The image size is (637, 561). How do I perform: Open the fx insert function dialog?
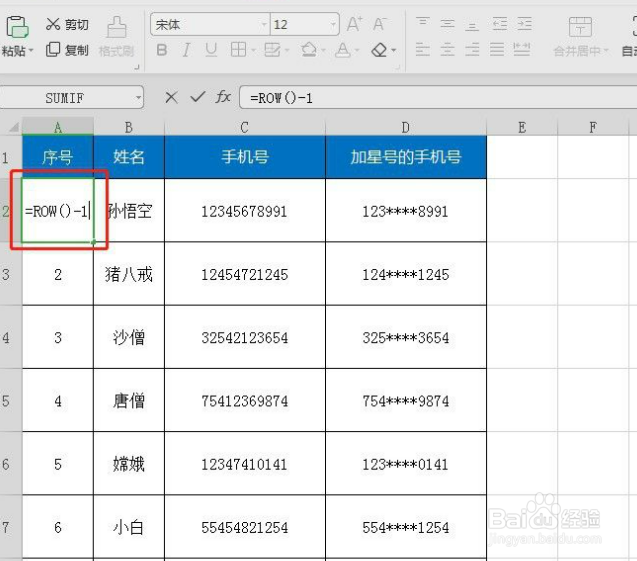click(x=223, y=97)
